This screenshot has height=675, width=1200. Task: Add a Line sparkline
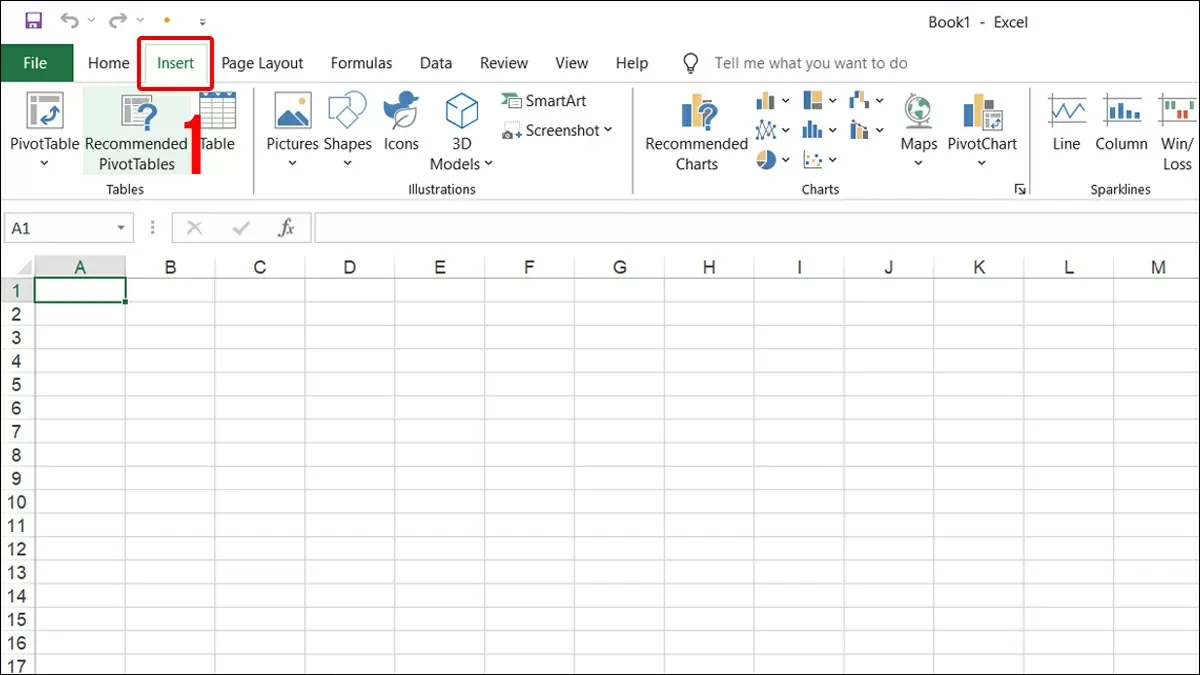pos(1065,120)
